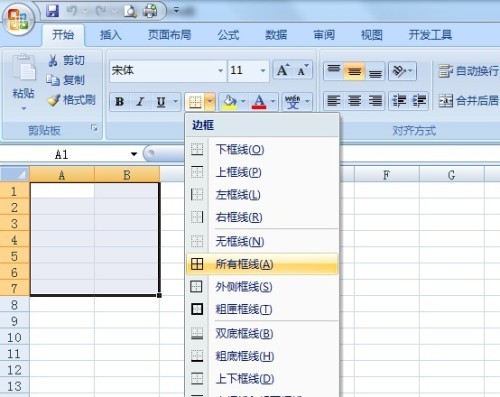Choose 无框线(N) no border
The image size is (500, 397).
click(262, 241)
